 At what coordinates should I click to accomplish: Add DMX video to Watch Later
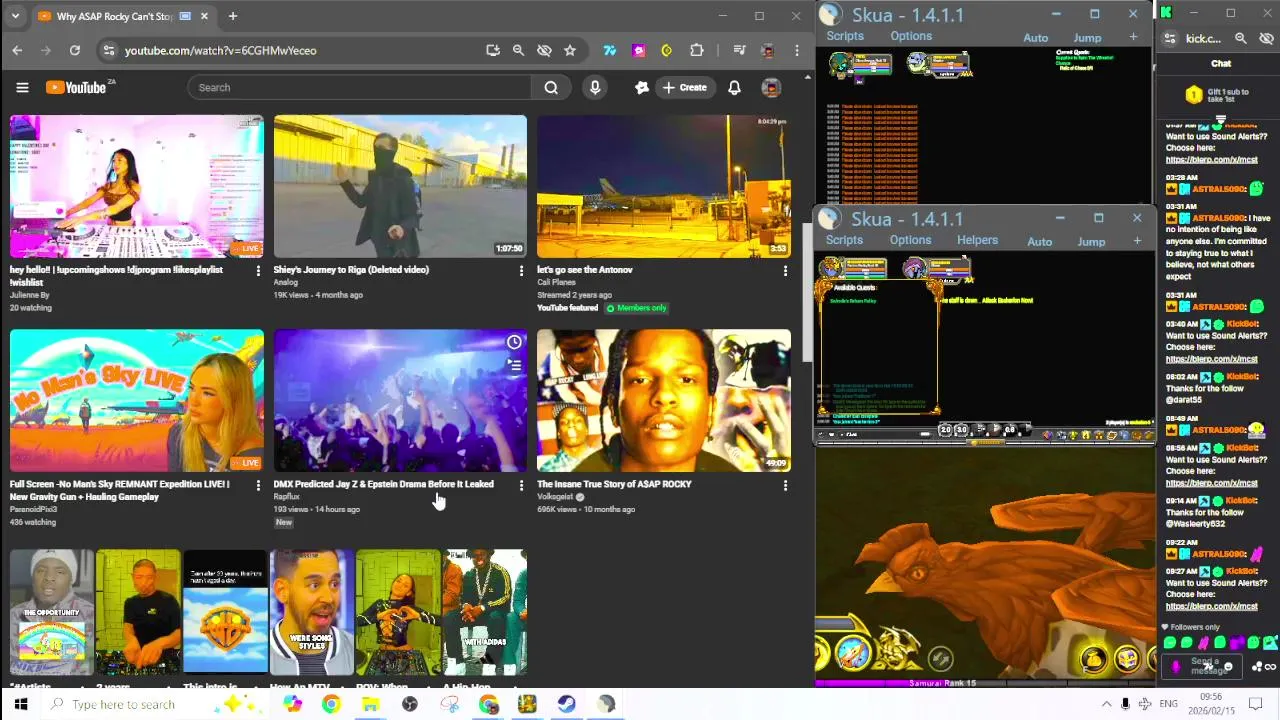(514, 342)
